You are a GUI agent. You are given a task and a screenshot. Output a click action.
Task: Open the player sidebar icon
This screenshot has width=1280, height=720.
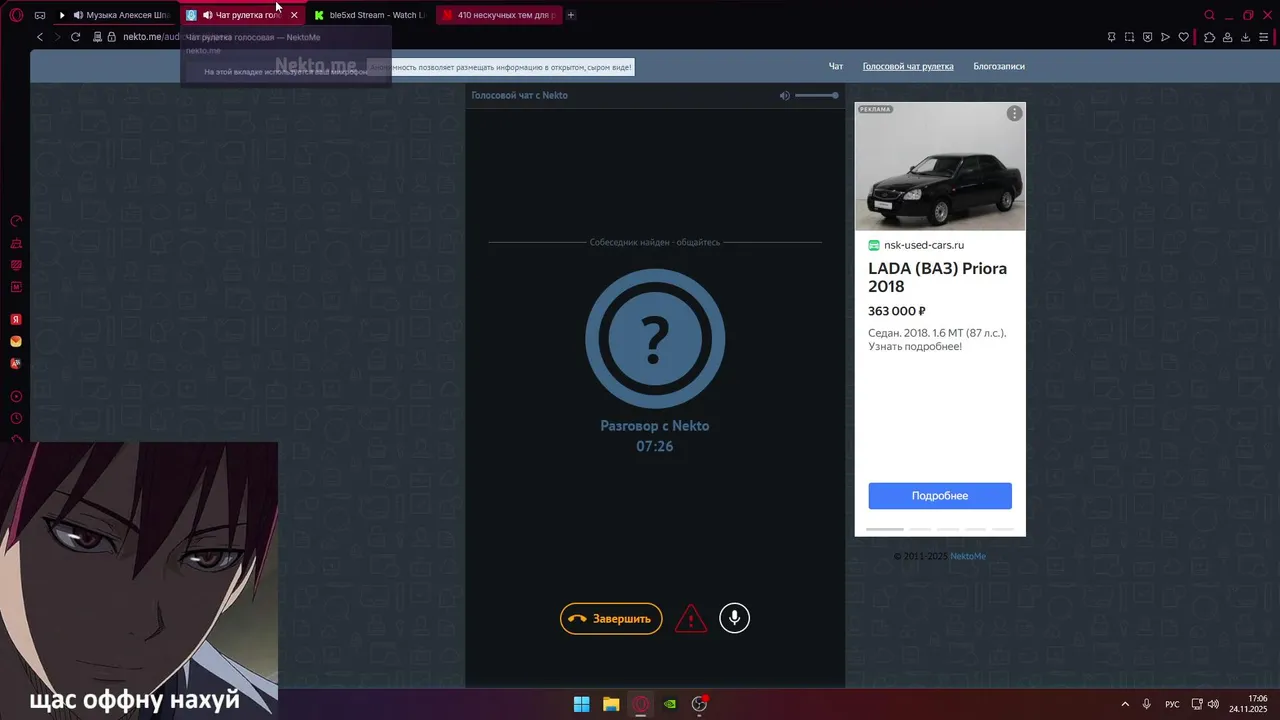click(x=16, y=396)
